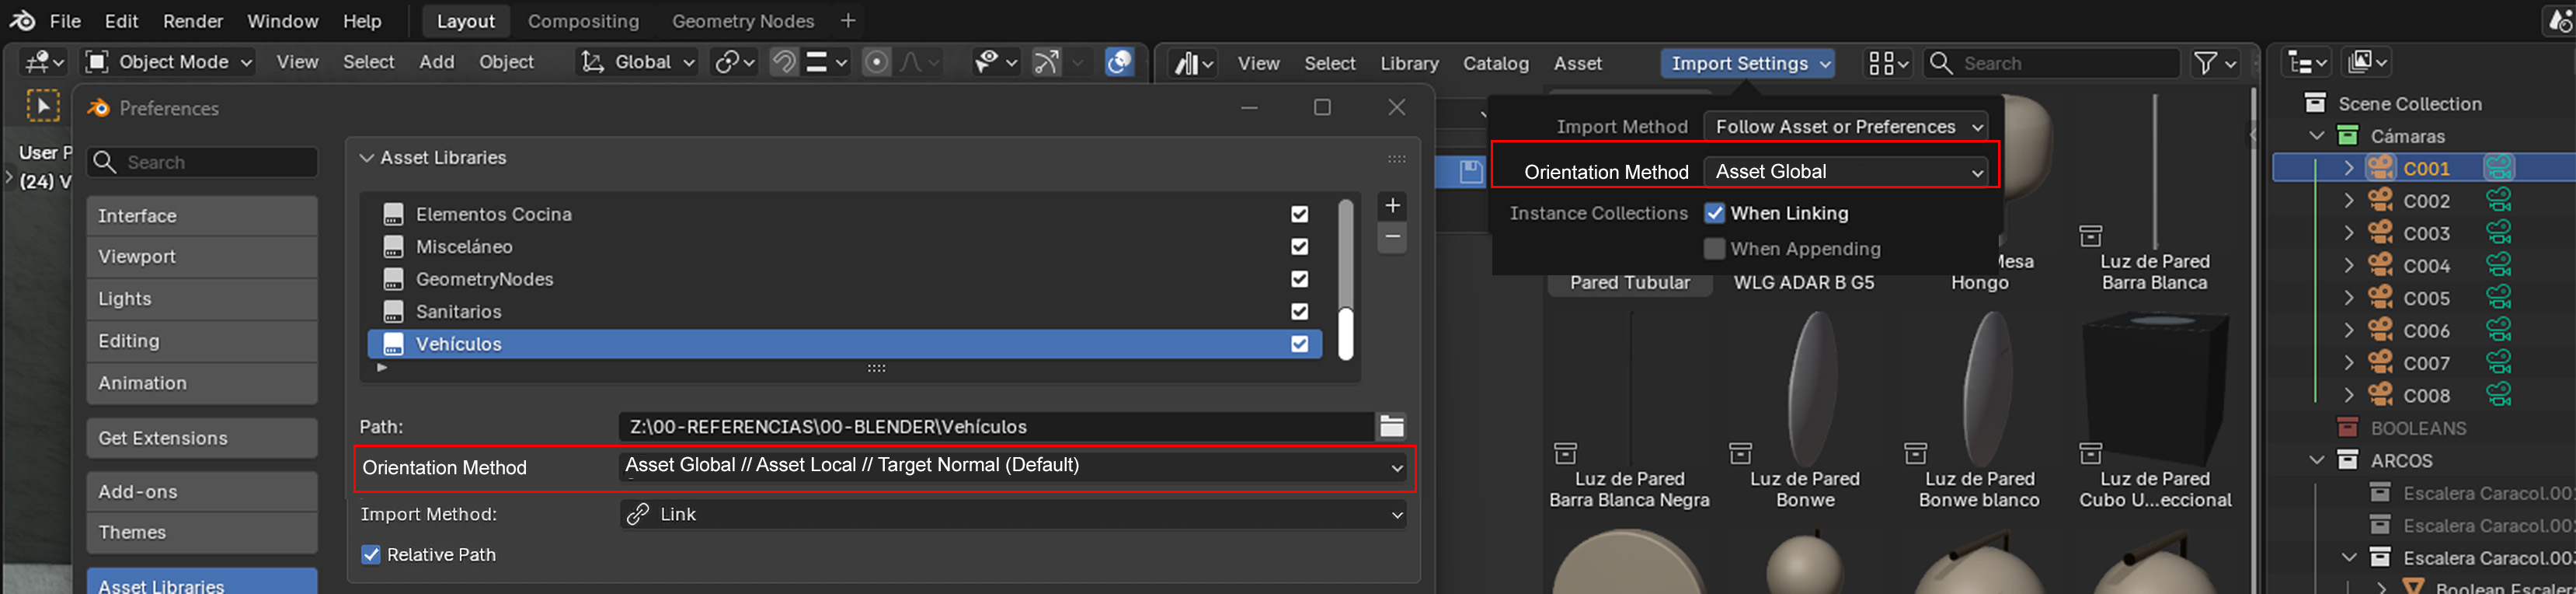Open the object visibility eye menu
The width and height of the screenshot is (2576, 594).
[995, 62]
